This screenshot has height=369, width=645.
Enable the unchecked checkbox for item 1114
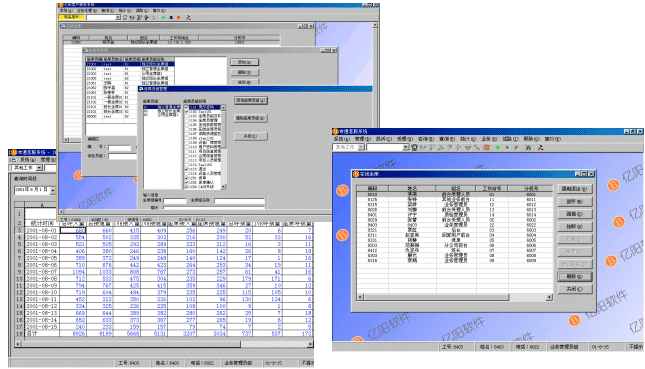coord(187,165)
